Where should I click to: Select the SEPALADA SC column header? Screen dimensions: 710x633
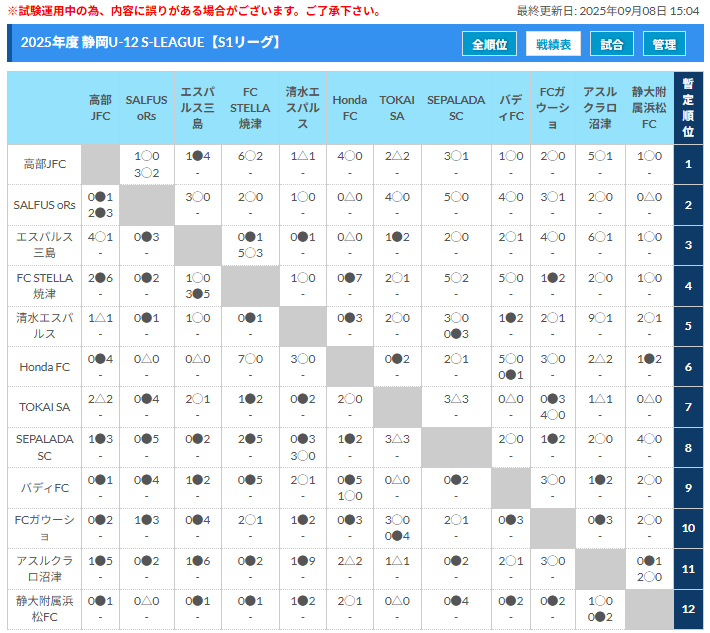[x=455, y=108]
